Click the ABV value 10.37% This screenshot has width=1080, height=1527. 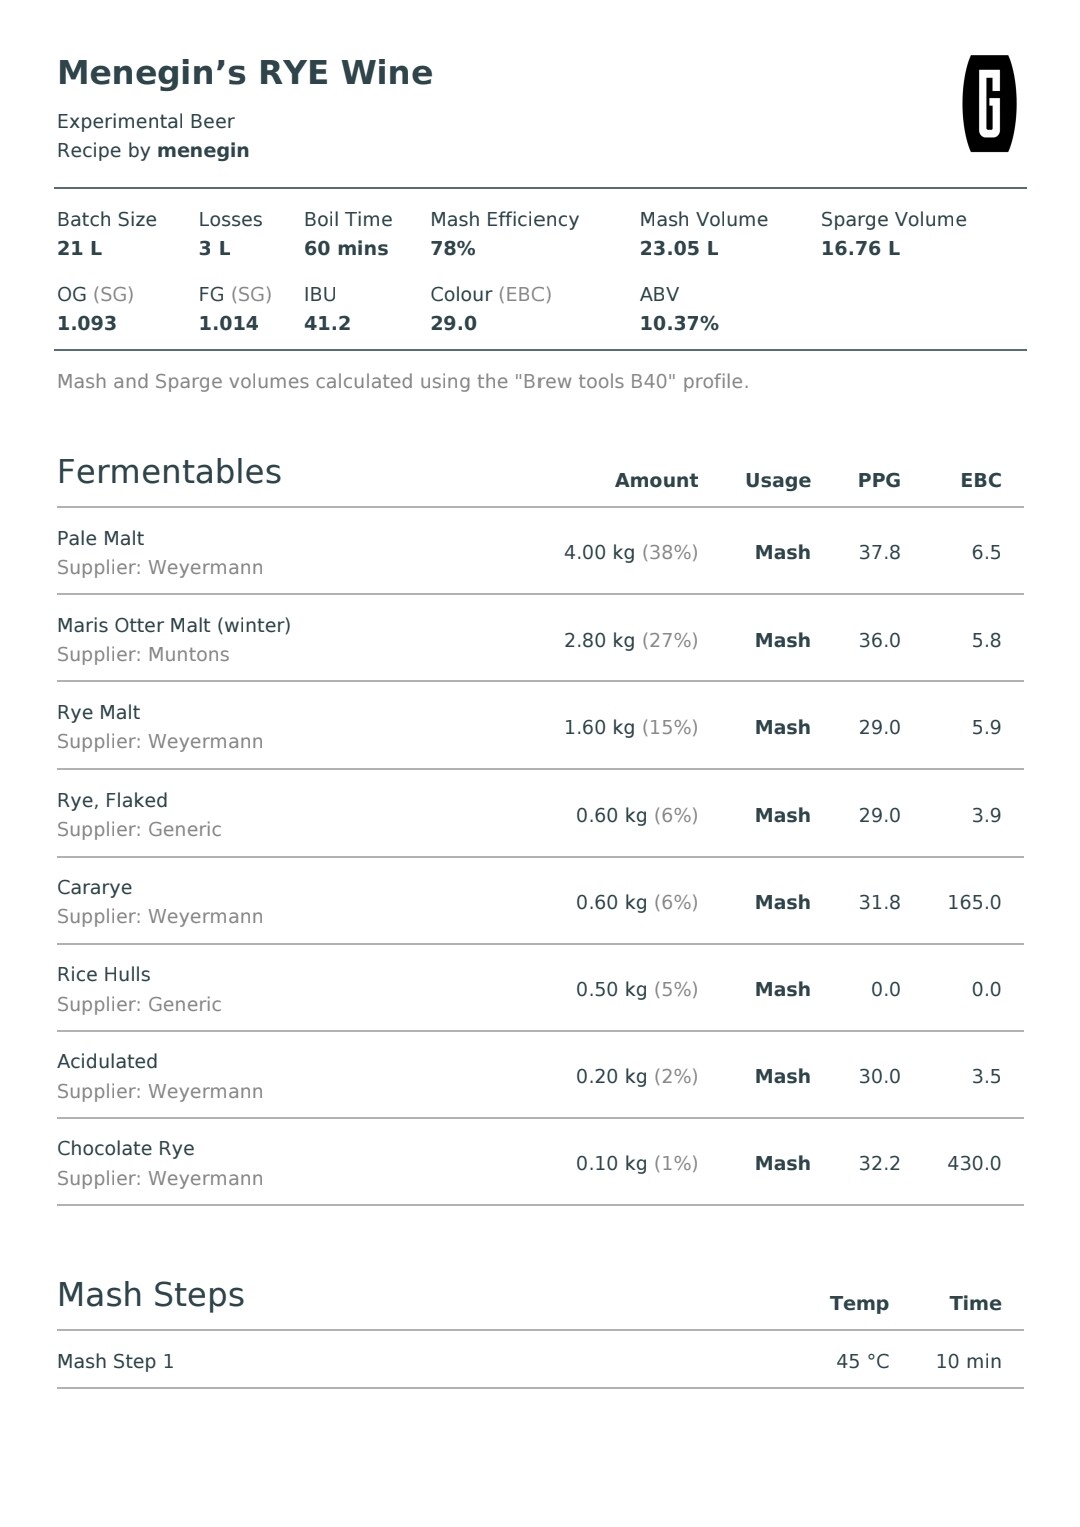[x=679, y=323]
